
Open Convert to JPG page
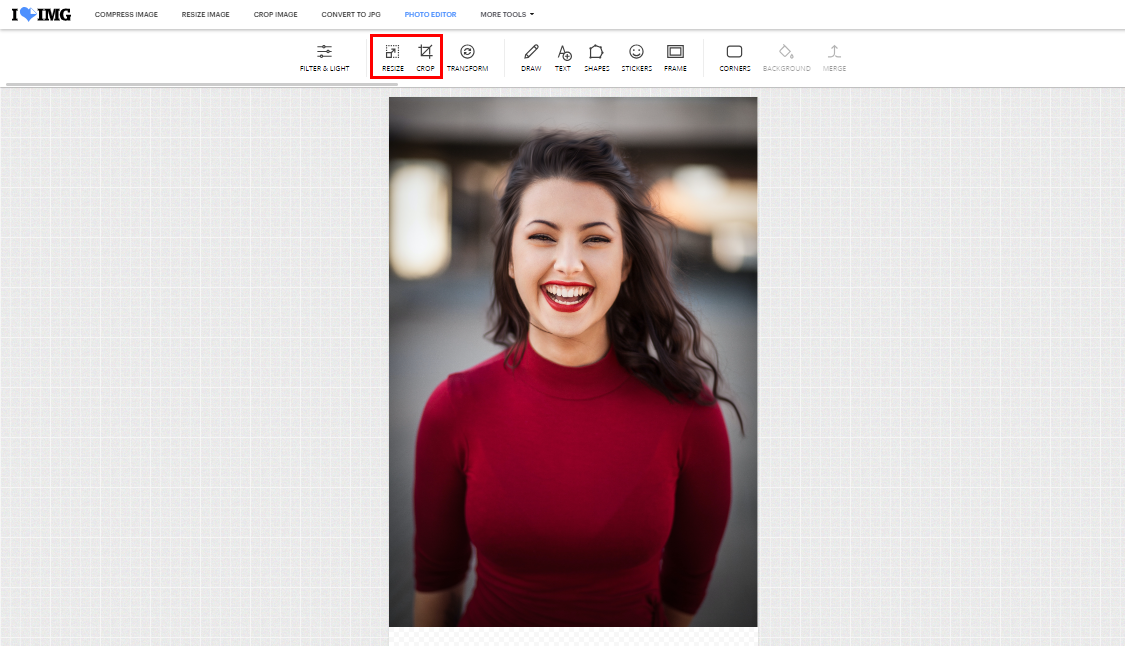coord(351,15)
